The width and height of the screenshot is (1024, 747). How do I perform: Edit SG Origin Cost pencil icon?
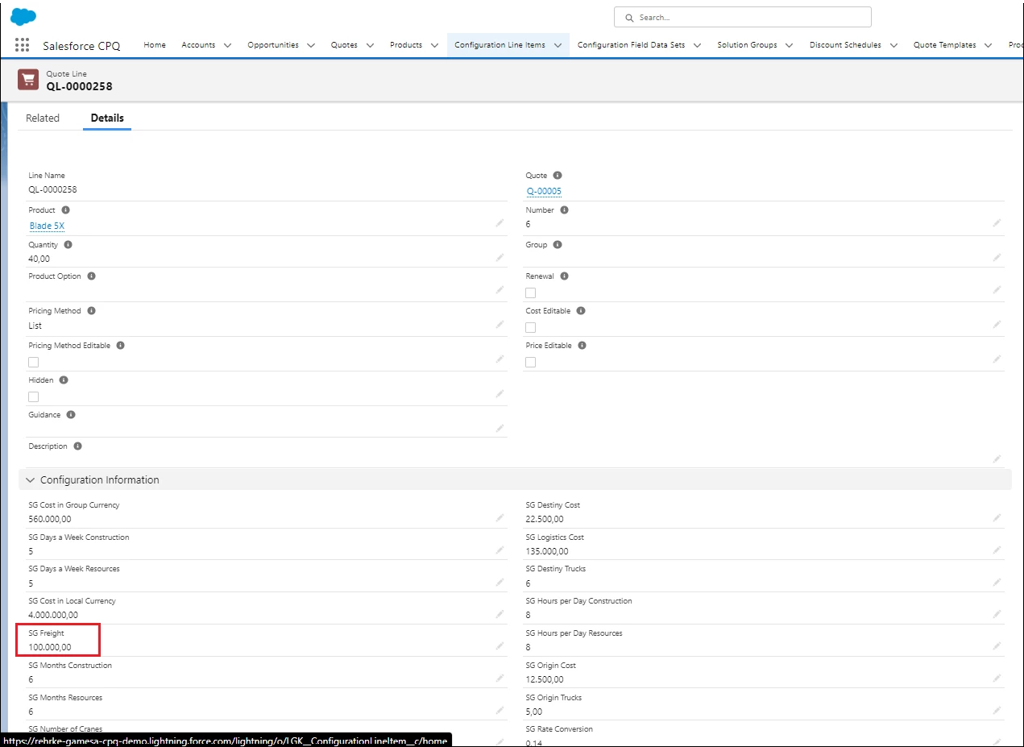(x=997, y=678)
